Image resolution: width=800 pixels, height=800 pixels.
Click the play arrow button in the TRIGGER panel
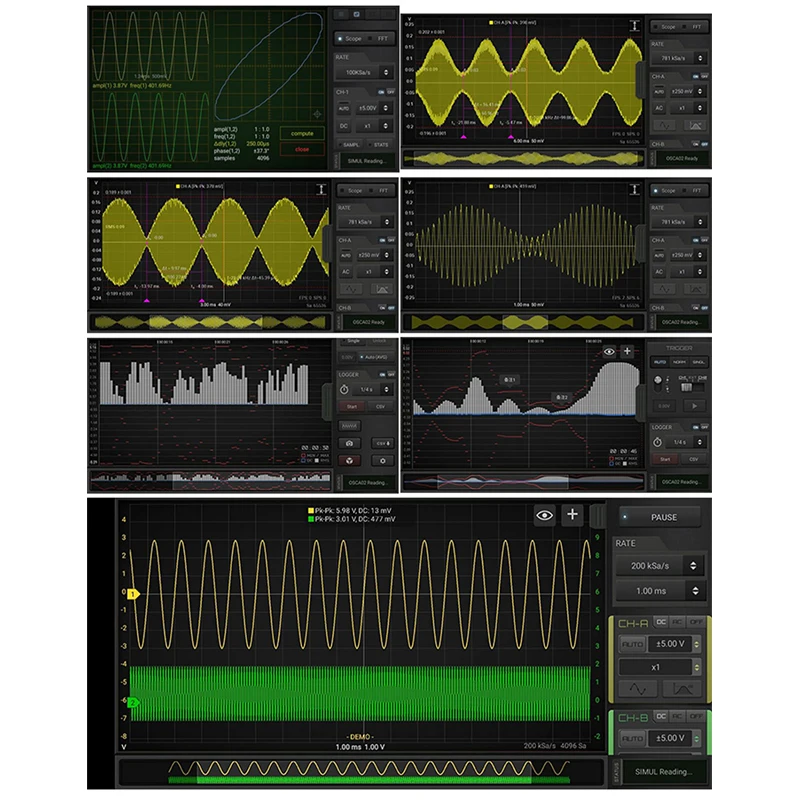(694, 406)
